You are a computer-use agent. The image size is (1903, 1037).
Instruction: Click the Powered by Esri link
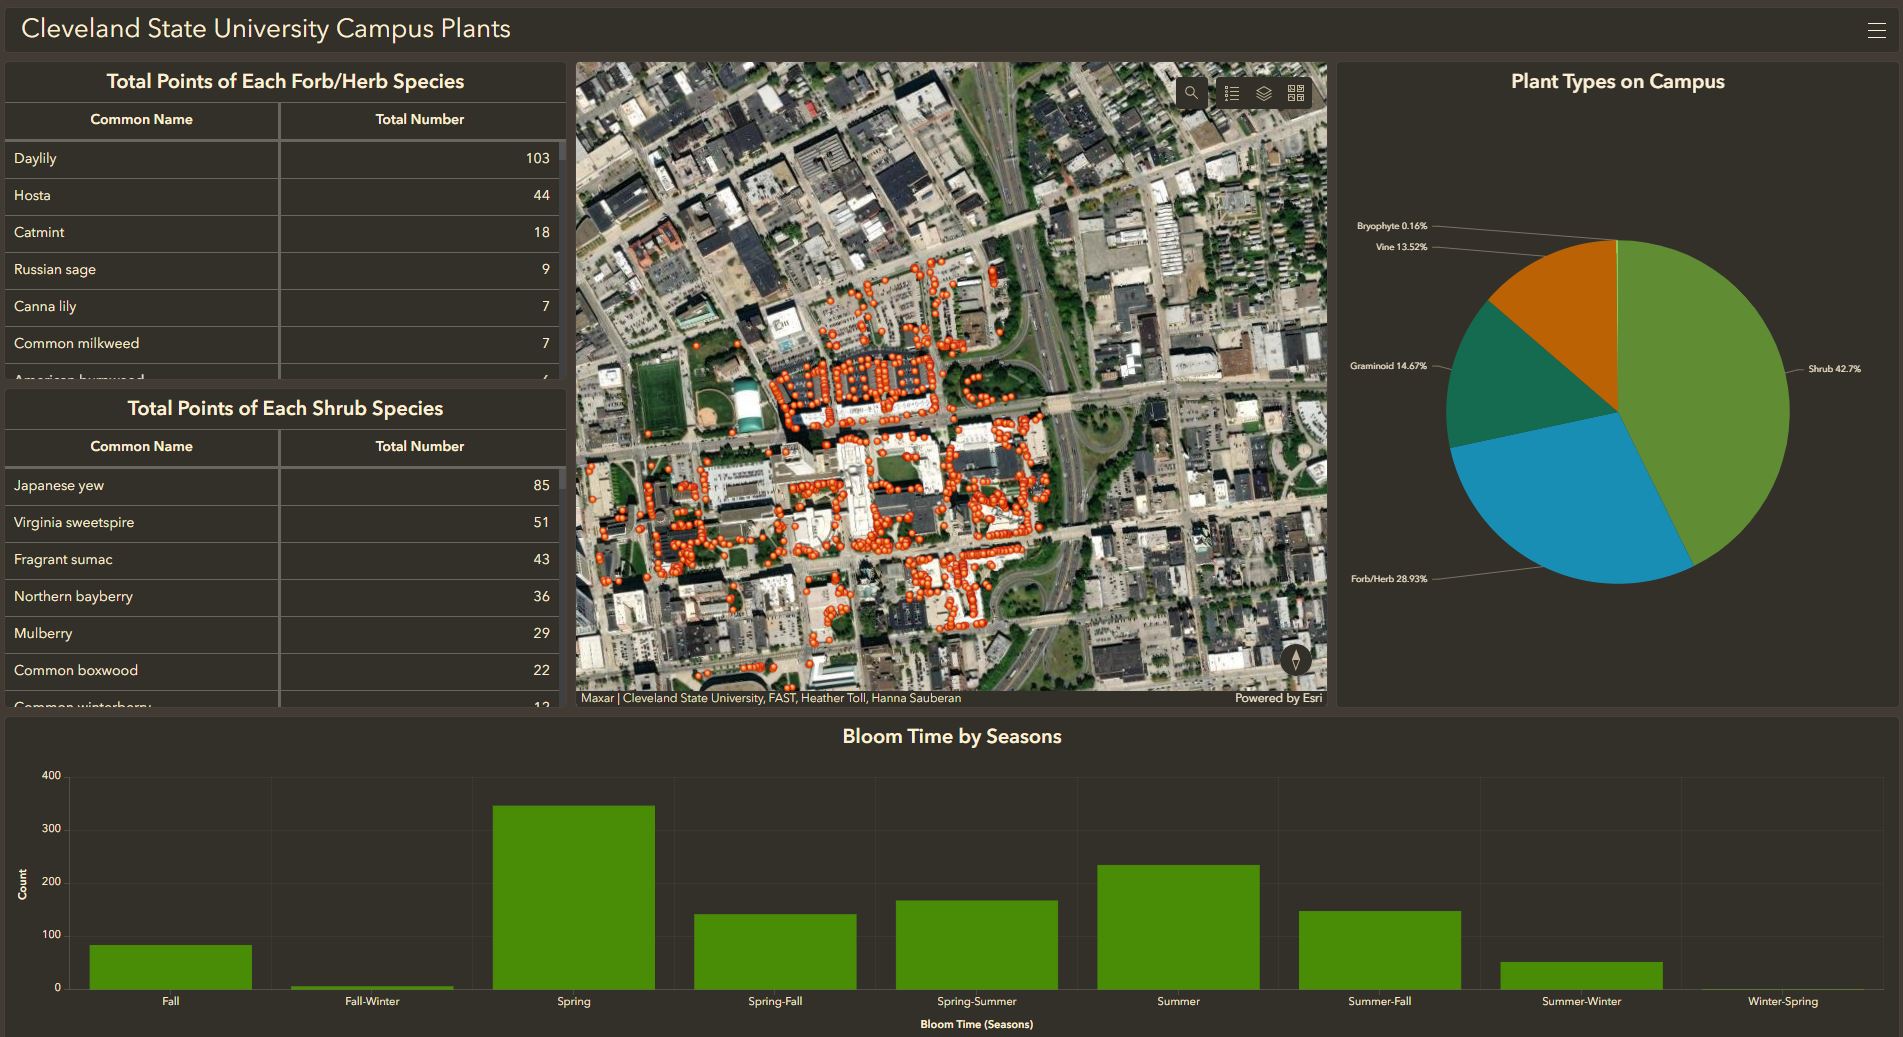click(x=1278, y=698)
